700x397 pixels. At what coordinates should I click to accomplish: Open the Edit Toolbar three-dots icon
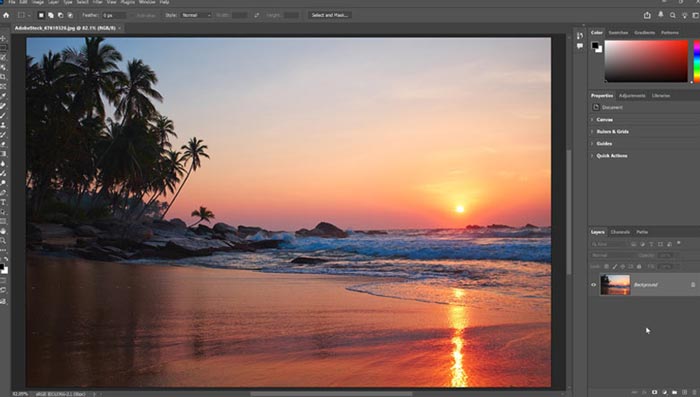3,250
